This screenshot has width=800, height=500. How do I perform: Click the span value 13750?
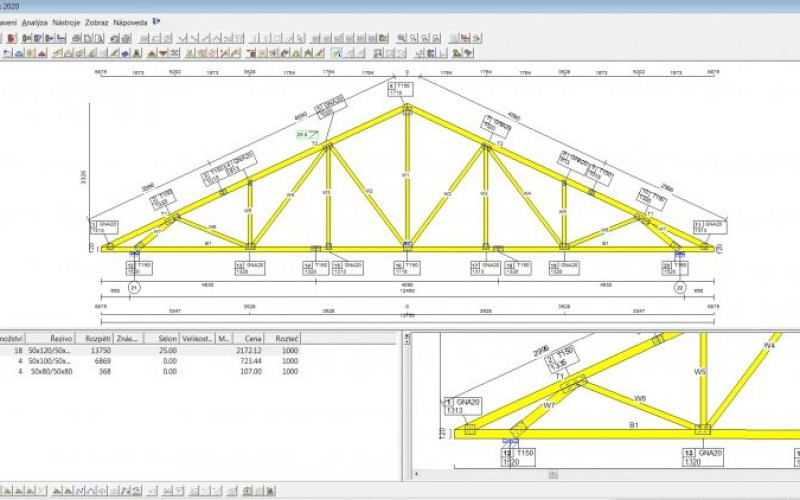[101, 351]
